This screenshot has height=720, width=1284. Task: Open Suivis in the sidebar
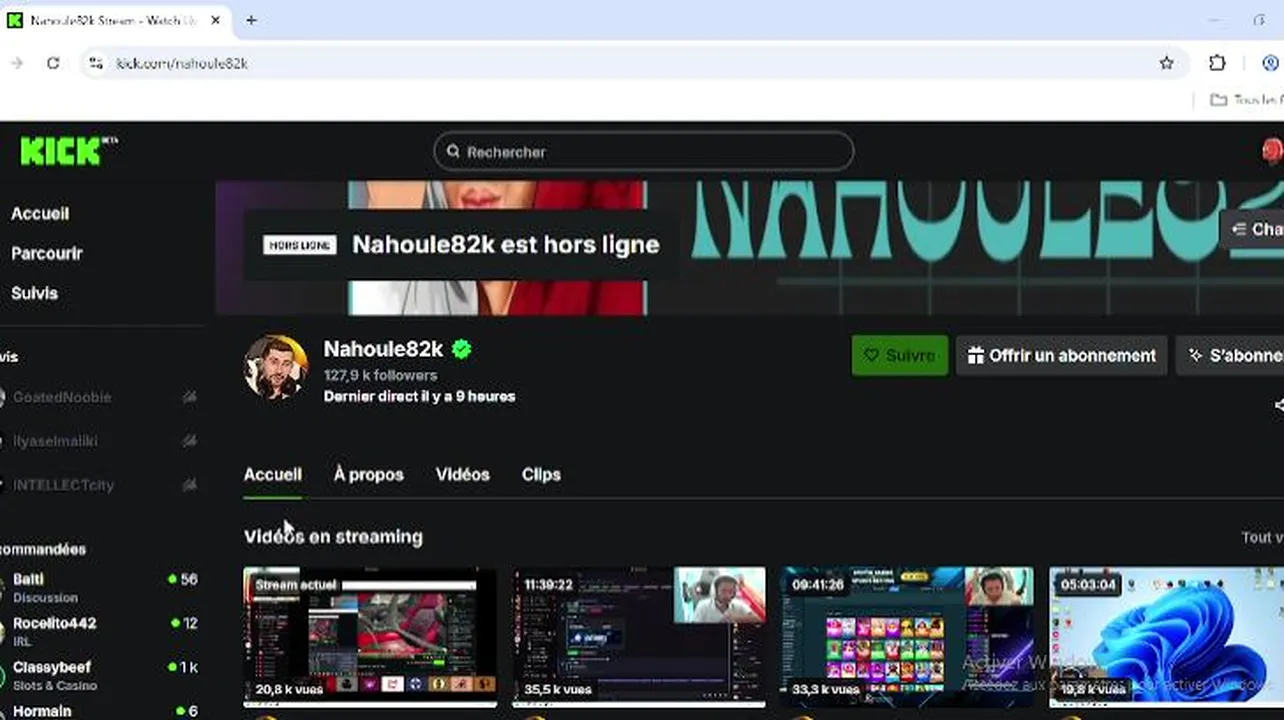[34, 293]
